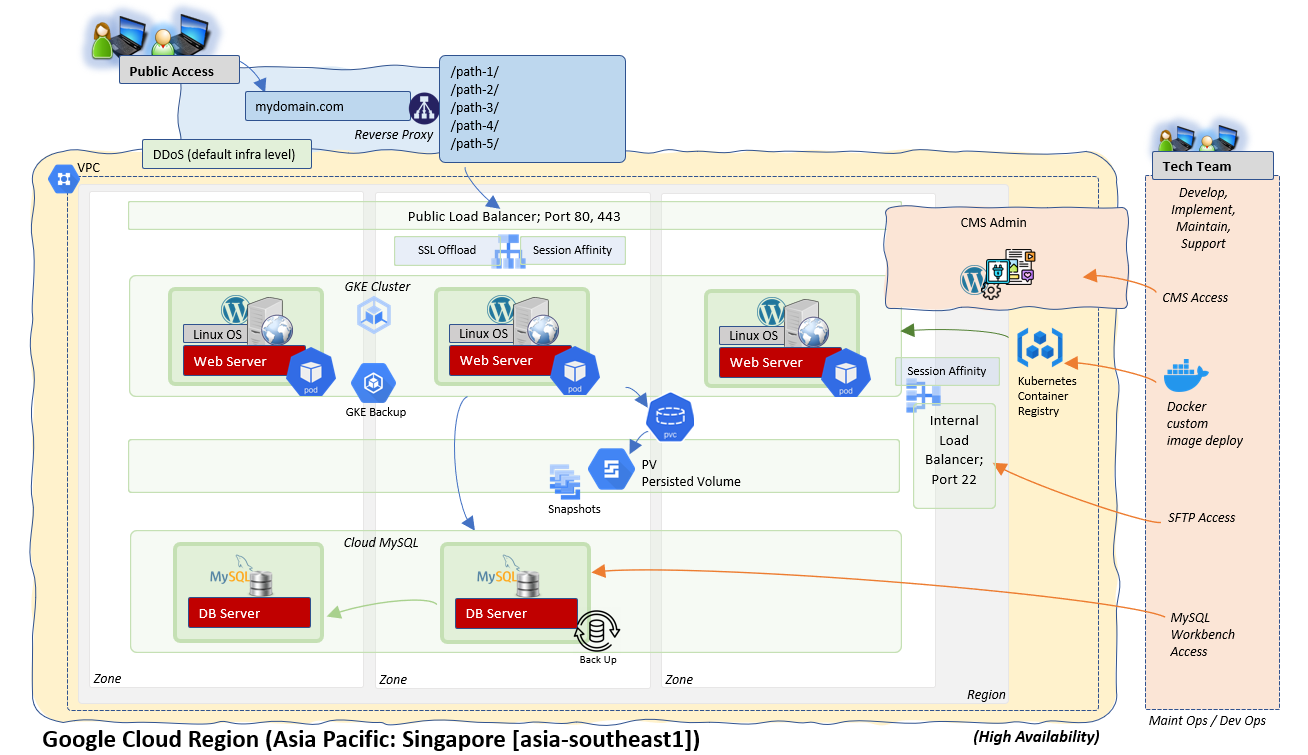Click the mydomain.com box
Screen dimensions: 1308x755
[x=327, y=106]
